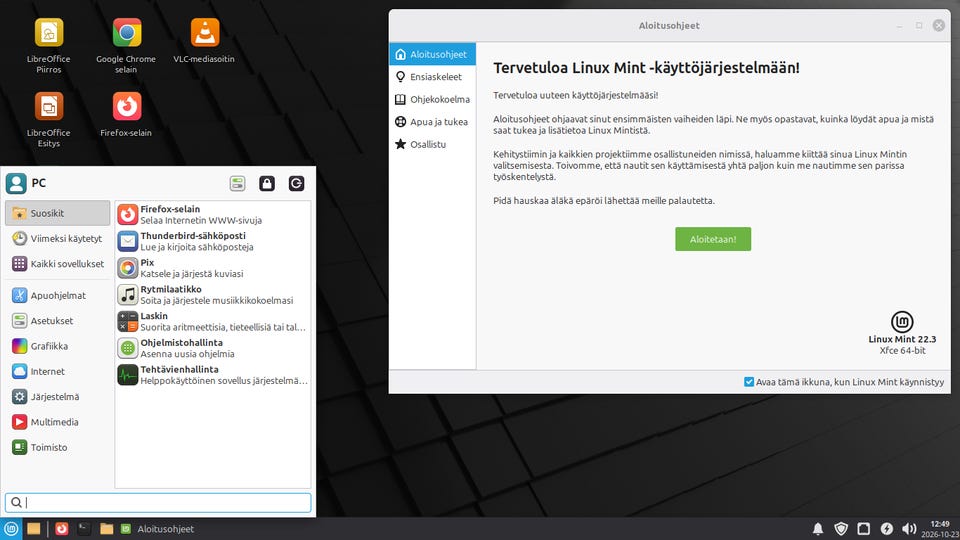Click Aloitusohjeet taskbar window button
The width and height of the screenshot is (960, 540).
point(158,528)
